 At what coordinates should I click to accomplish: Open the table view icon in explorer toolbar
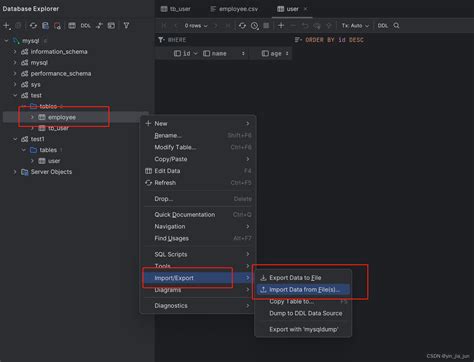tap(72, 26)
